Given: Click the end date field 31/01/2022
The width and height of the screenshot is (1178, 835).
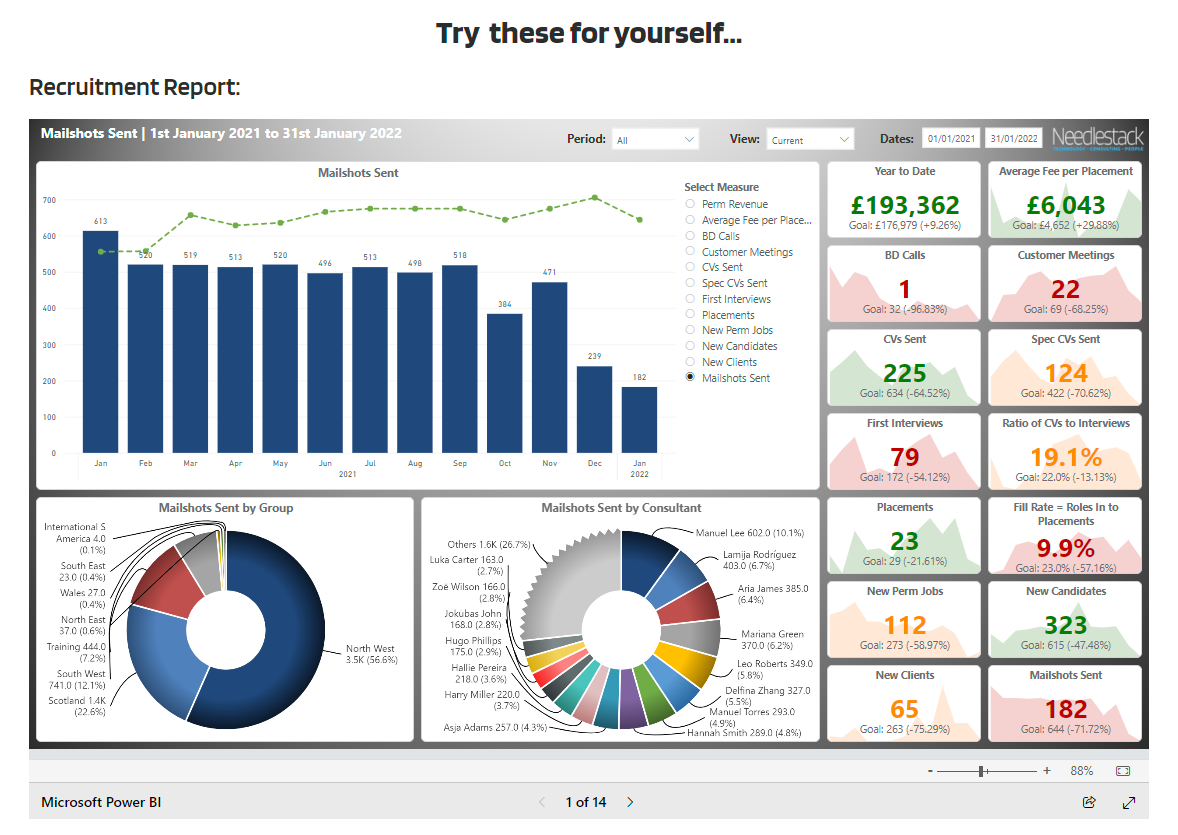Looking at the screenshot, I should [x=1014, y=140].
